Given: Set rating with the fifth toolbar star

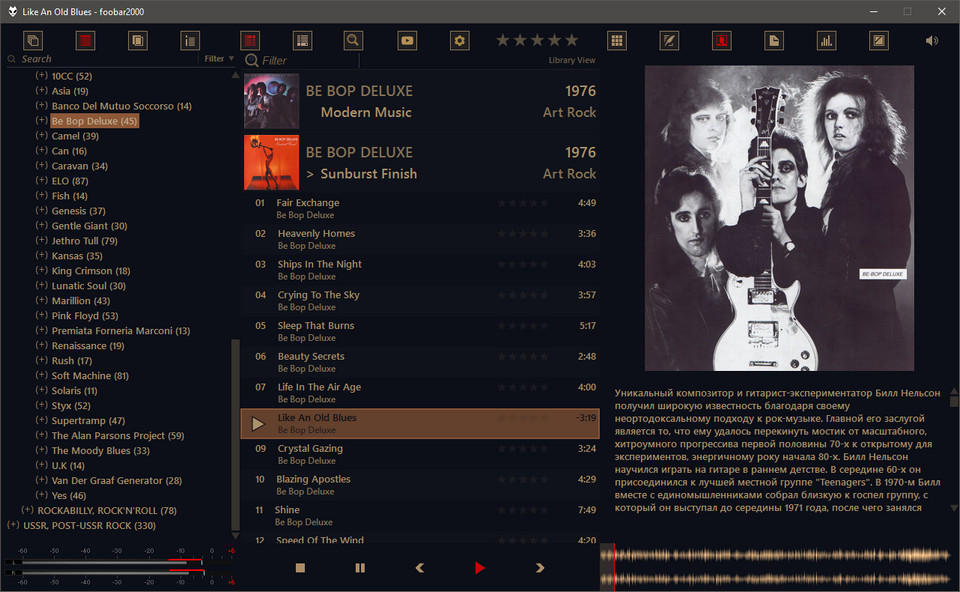Looking at the screenshot, I should click(x=572, y=40).
